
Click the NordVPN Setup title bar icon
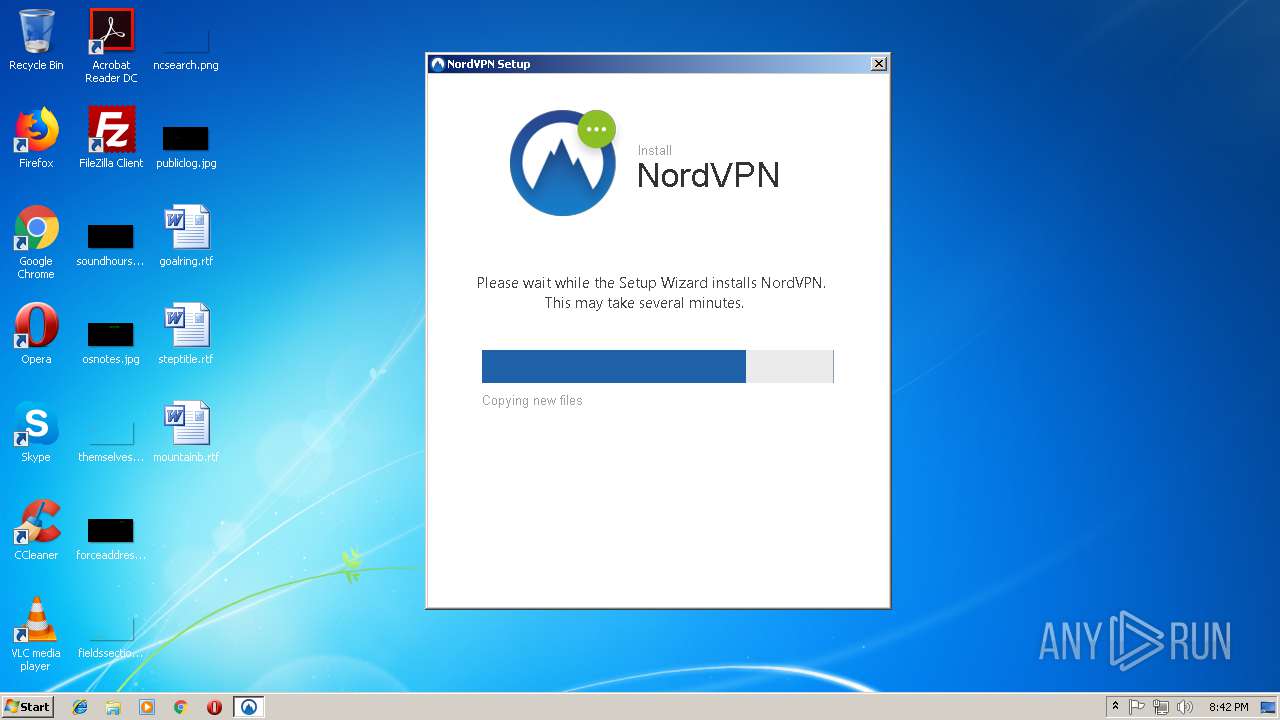coord(437,64)
